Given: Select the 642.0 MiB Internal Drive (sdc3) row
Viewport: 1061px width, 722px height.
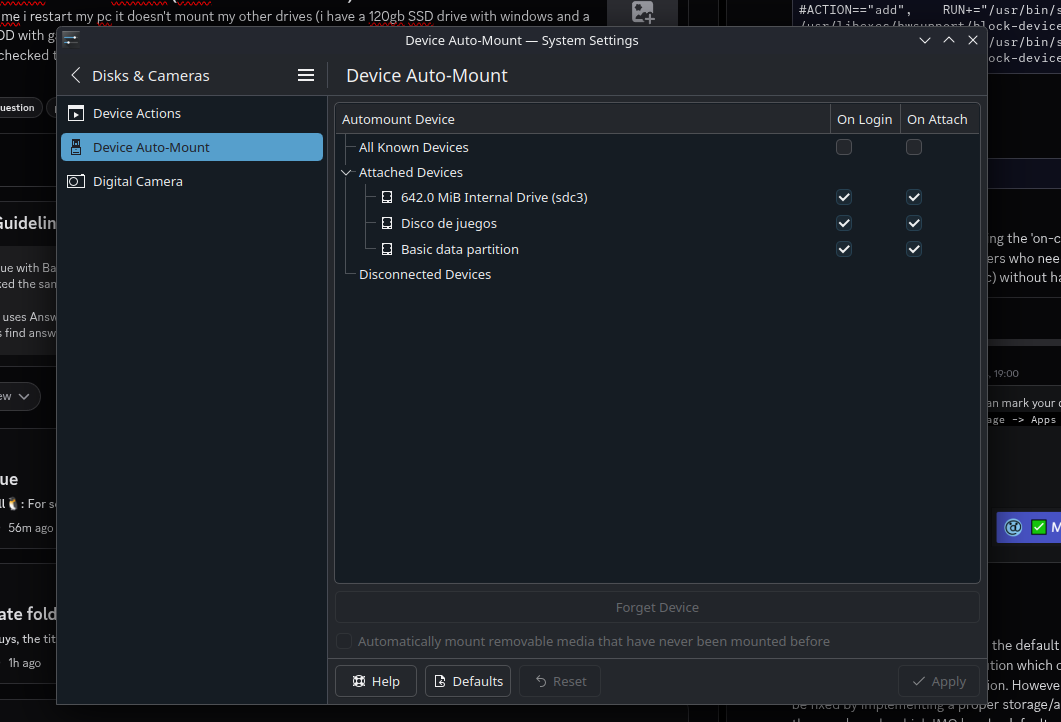Looking at the screenshot, I should [657, 197].
